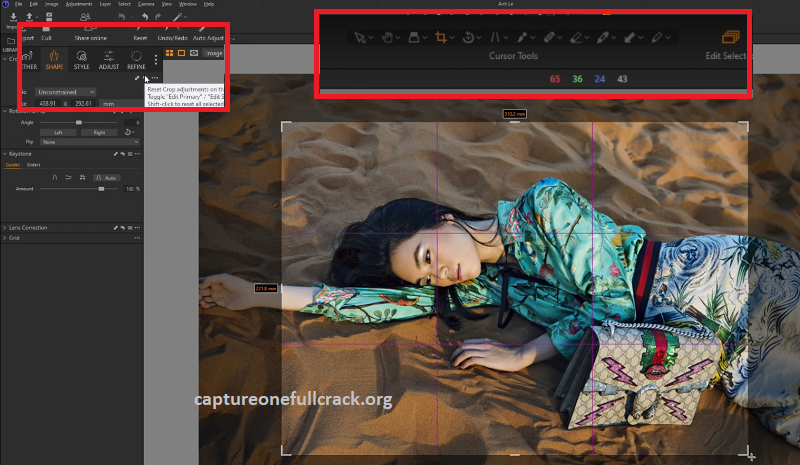This screenshot has width=800, height=465.
Task: Select the Heal bandage cursor tool
Action: click(548, 37)
